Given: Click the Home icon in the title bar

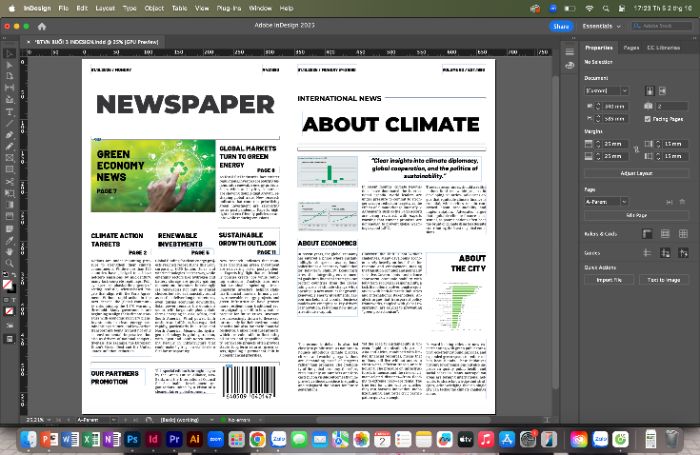Looking at the screenshot, I should [42, 26].
